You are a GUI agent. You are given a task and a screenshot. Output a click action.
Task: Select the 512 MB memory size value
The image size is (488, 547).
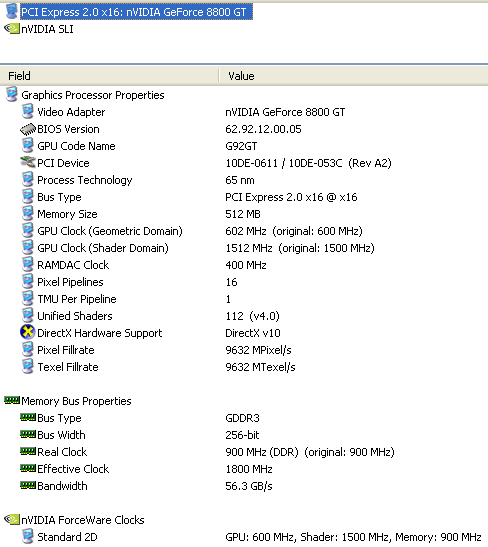243,214
